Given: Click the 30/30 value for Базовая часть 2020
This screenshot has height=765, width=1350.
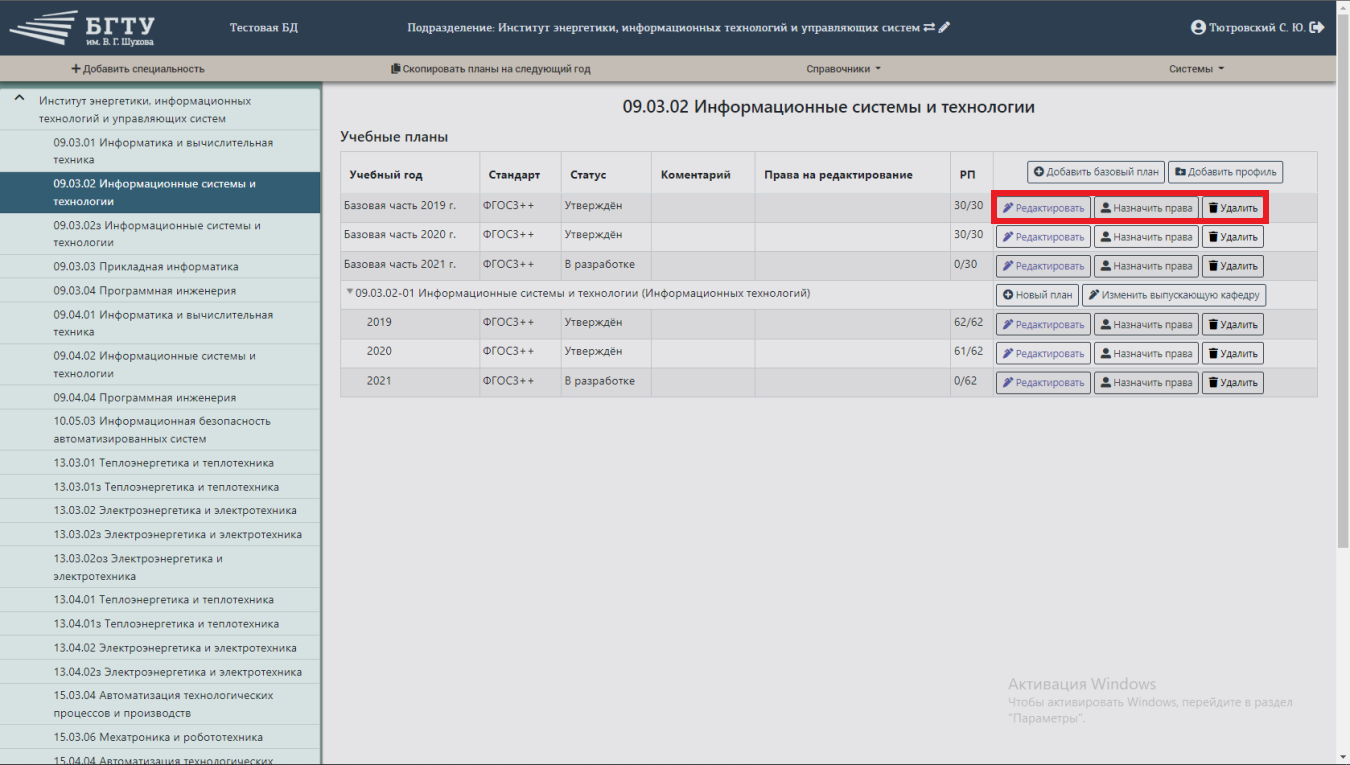Looking at the screenshot, I should (969, 235).
